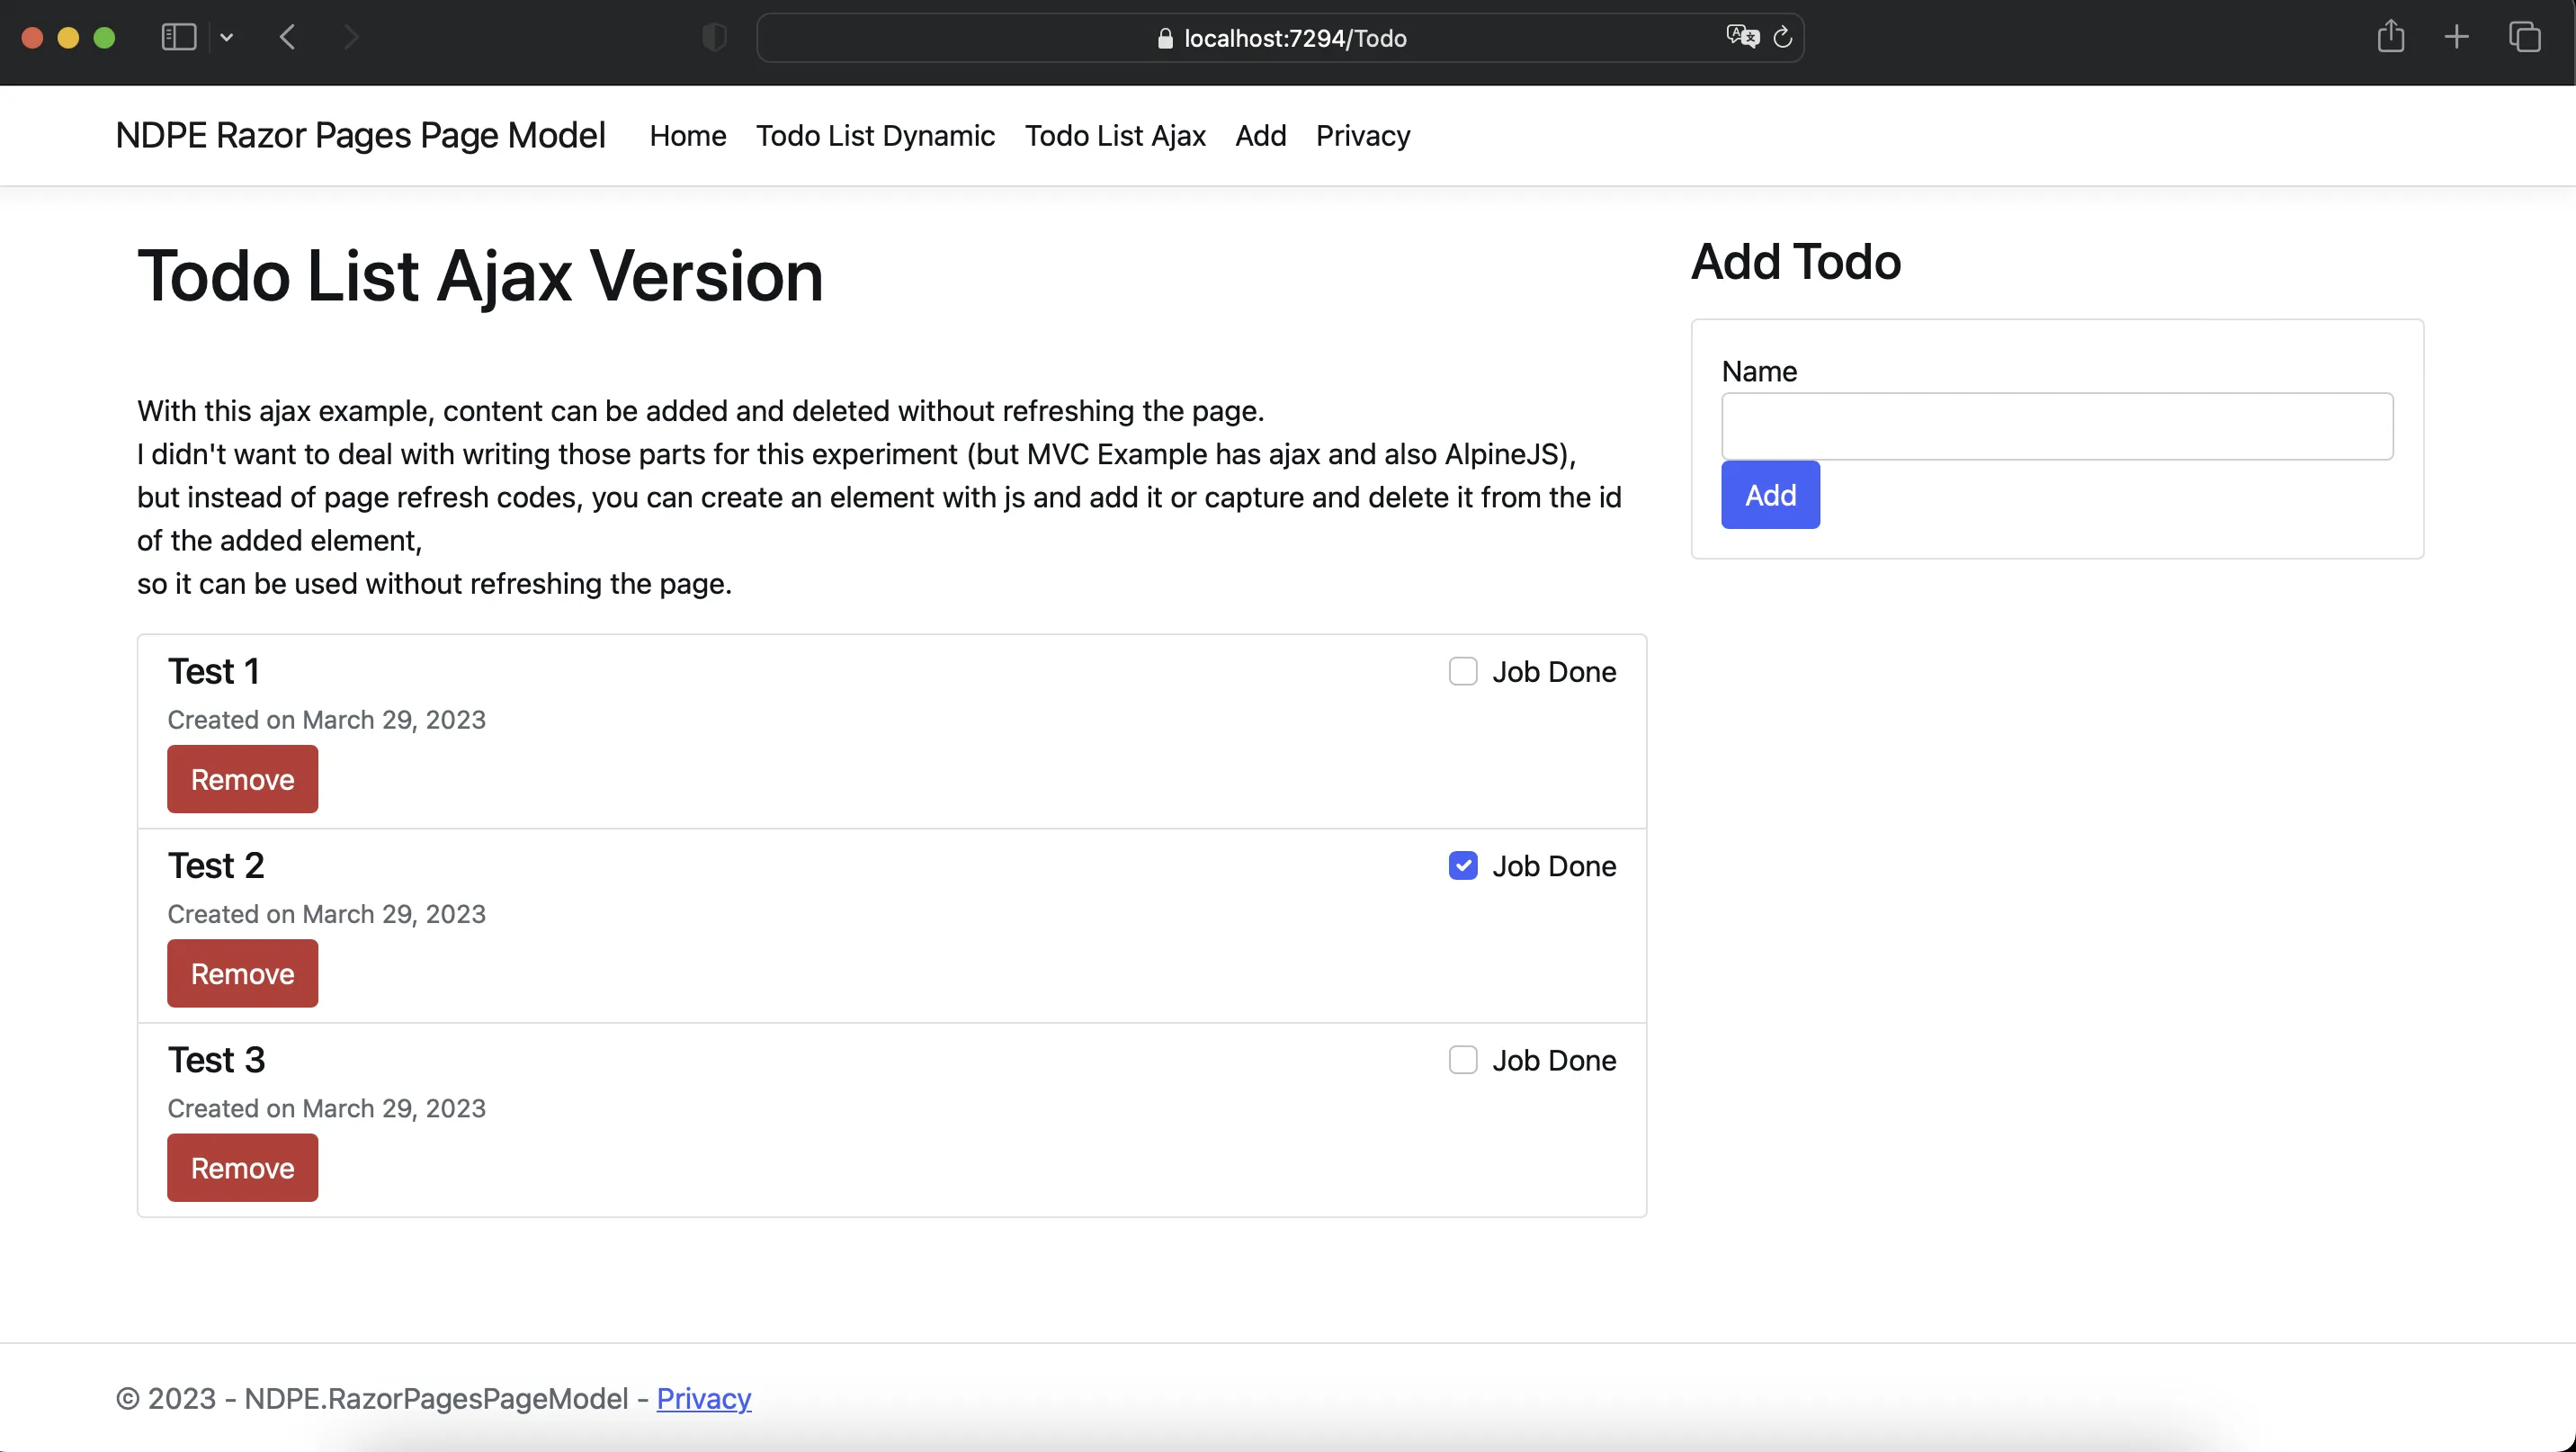Open a new tab with the plus icon

coord(2456,38)
